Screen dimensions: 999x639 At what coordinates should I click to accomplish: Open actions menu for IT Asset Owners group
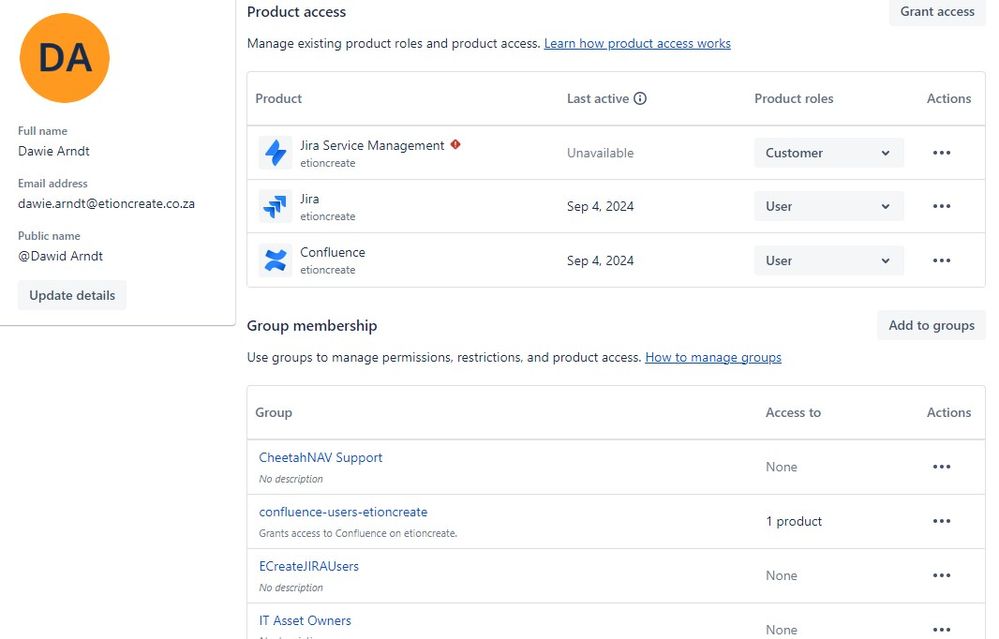pyautogui.click(x=941, y=629)
